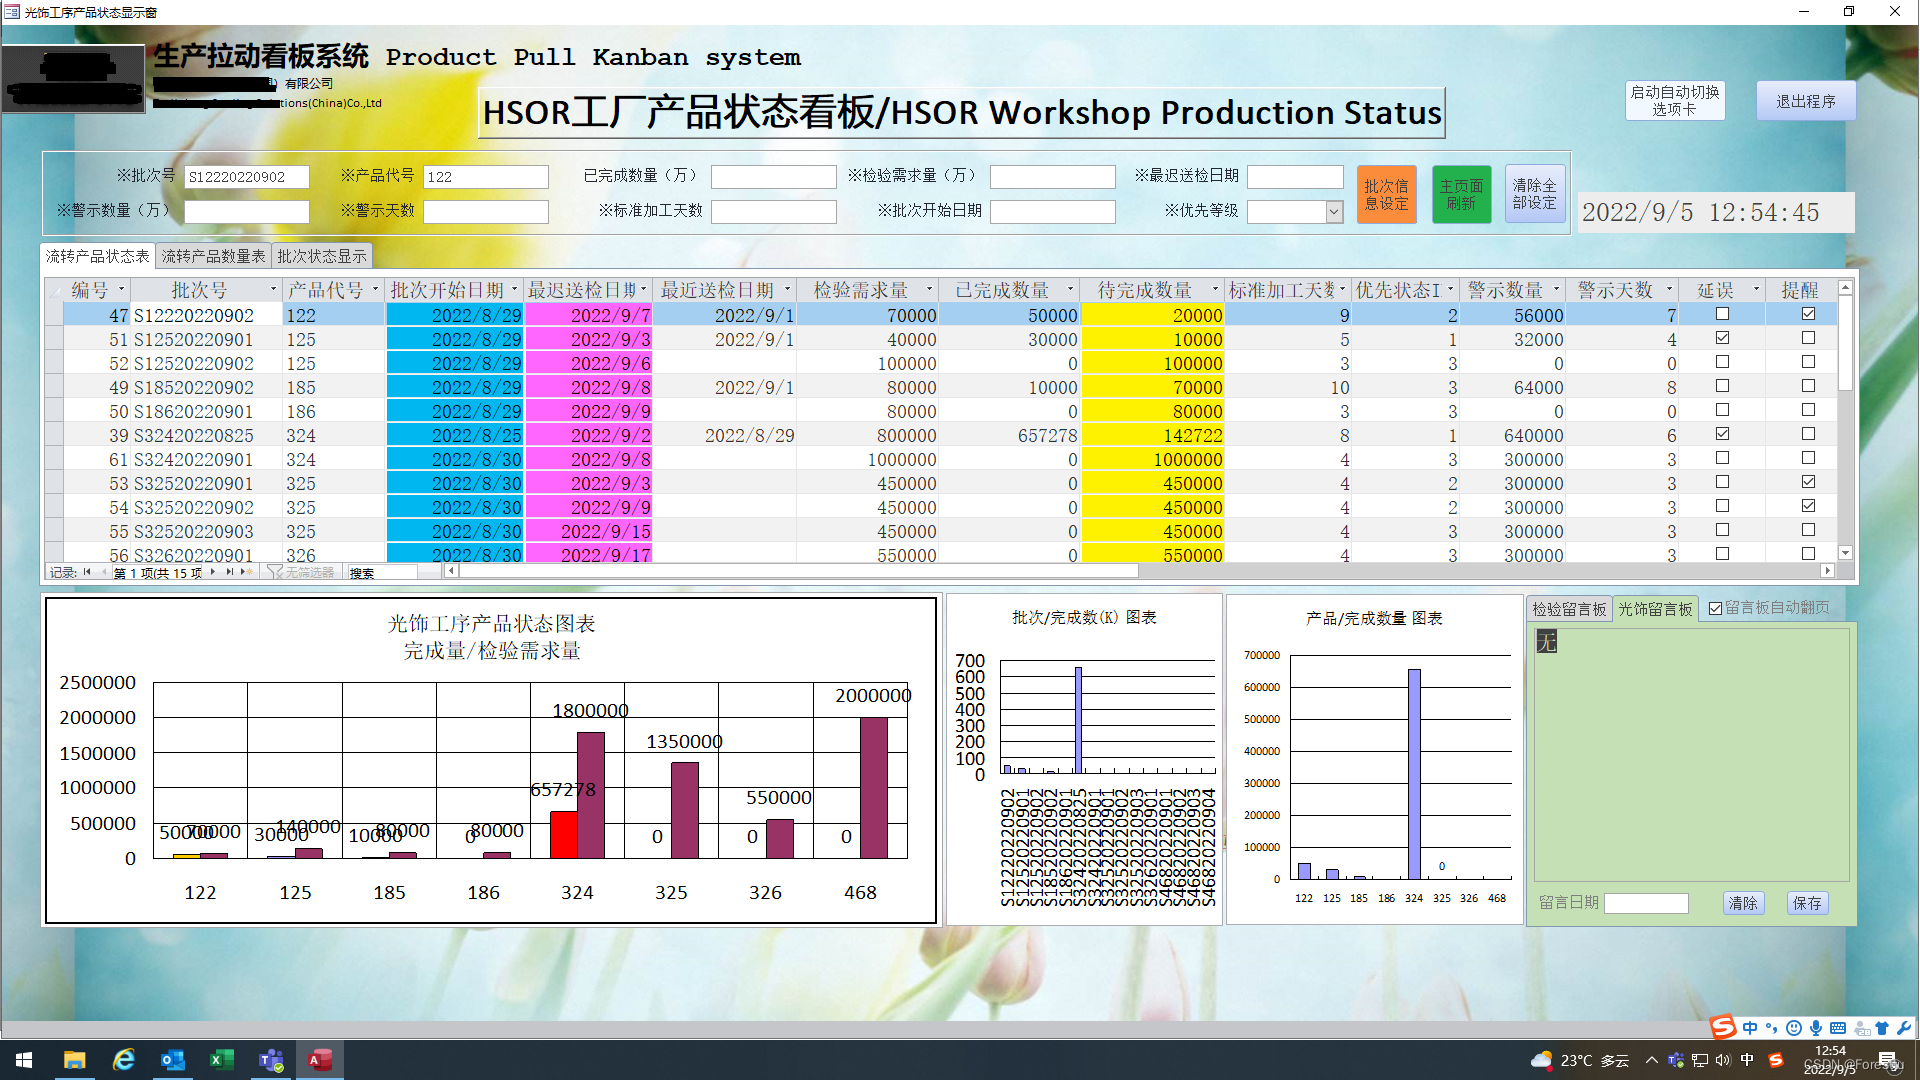Open network status icon in tray
The width and height of the screenshot is (1920, 1080).
[x=1700, y=1060]
